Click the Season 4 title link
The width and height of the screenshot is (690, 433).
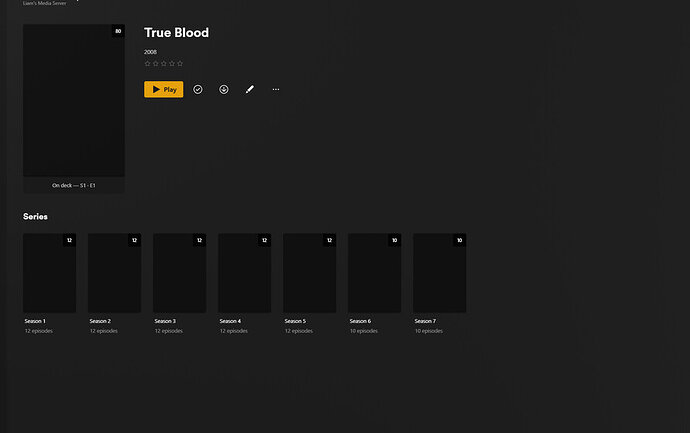point(230,321)
